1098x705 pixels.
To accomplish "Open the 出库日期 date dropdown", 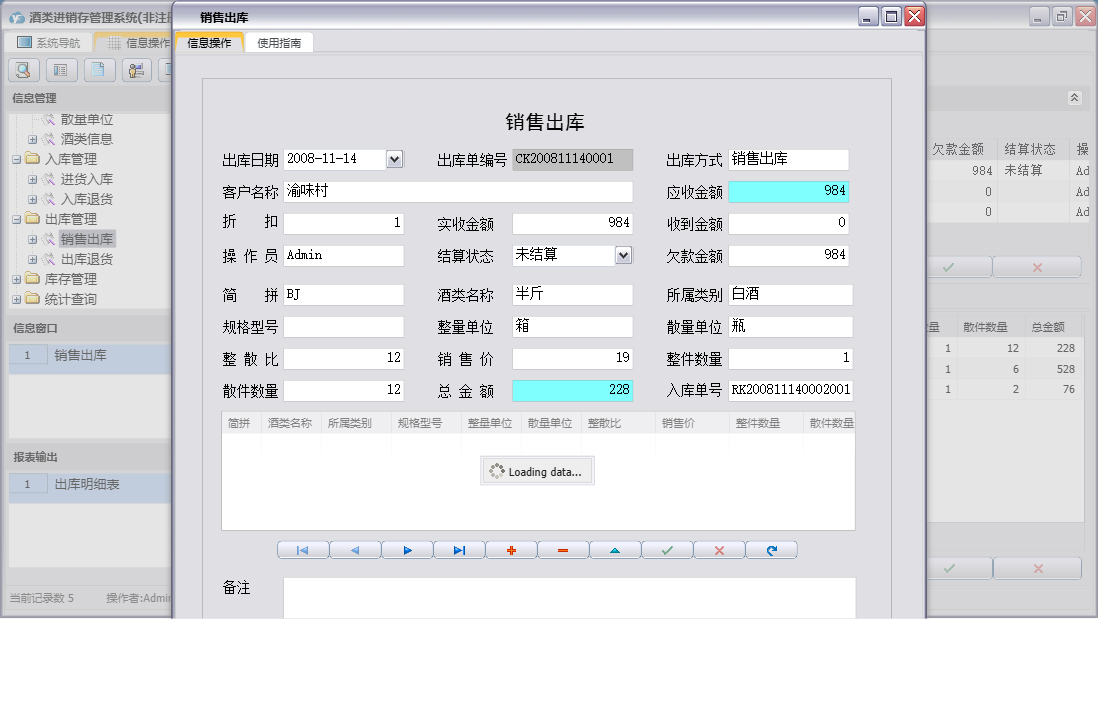I will click(394, 159).
